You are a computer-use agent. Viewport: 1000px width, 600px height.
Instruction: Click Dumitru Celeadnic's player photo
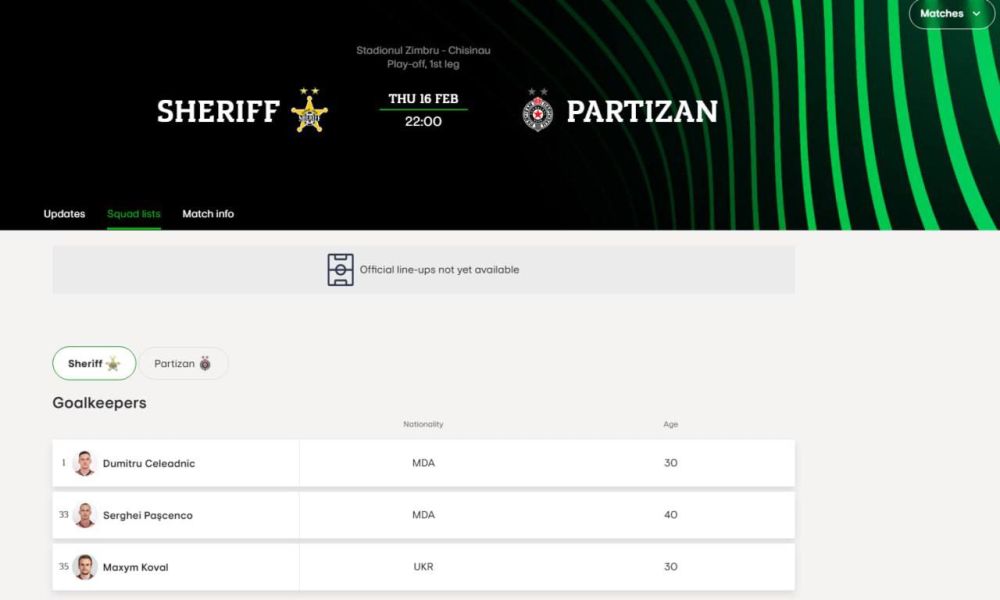(85, 463)
